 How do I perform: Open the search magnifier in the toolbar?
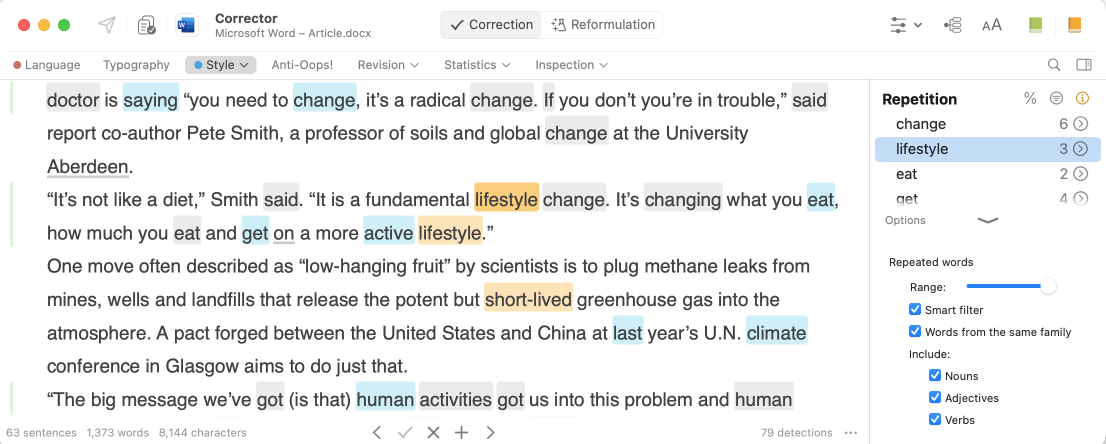coord(1054,65)
